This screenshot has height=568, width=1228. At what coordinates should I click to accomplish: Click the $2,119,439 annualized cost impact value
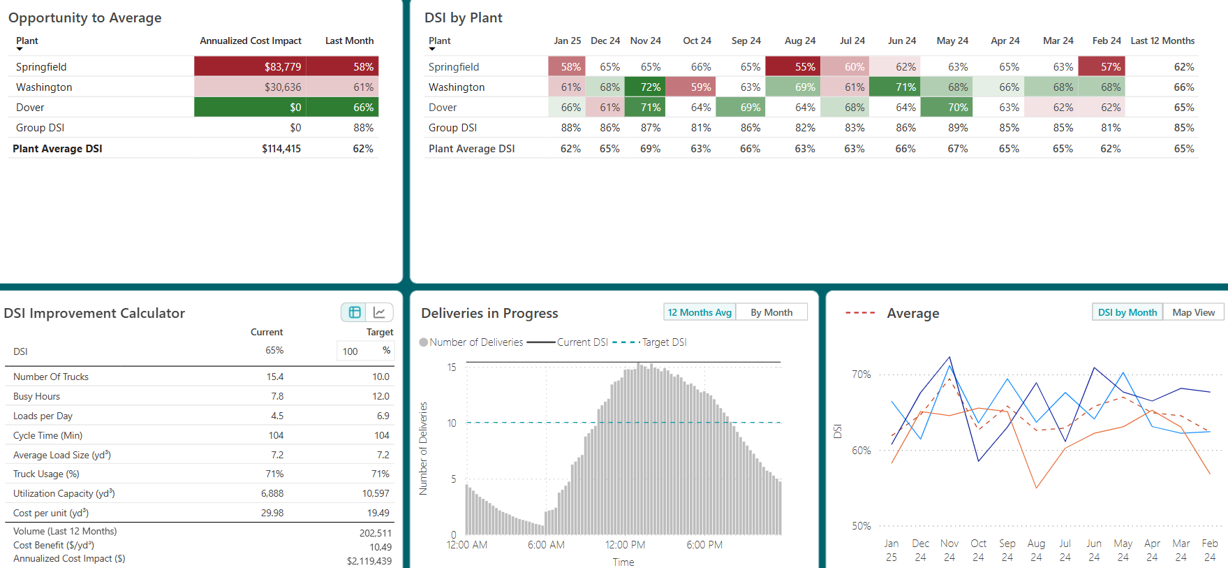369,561
